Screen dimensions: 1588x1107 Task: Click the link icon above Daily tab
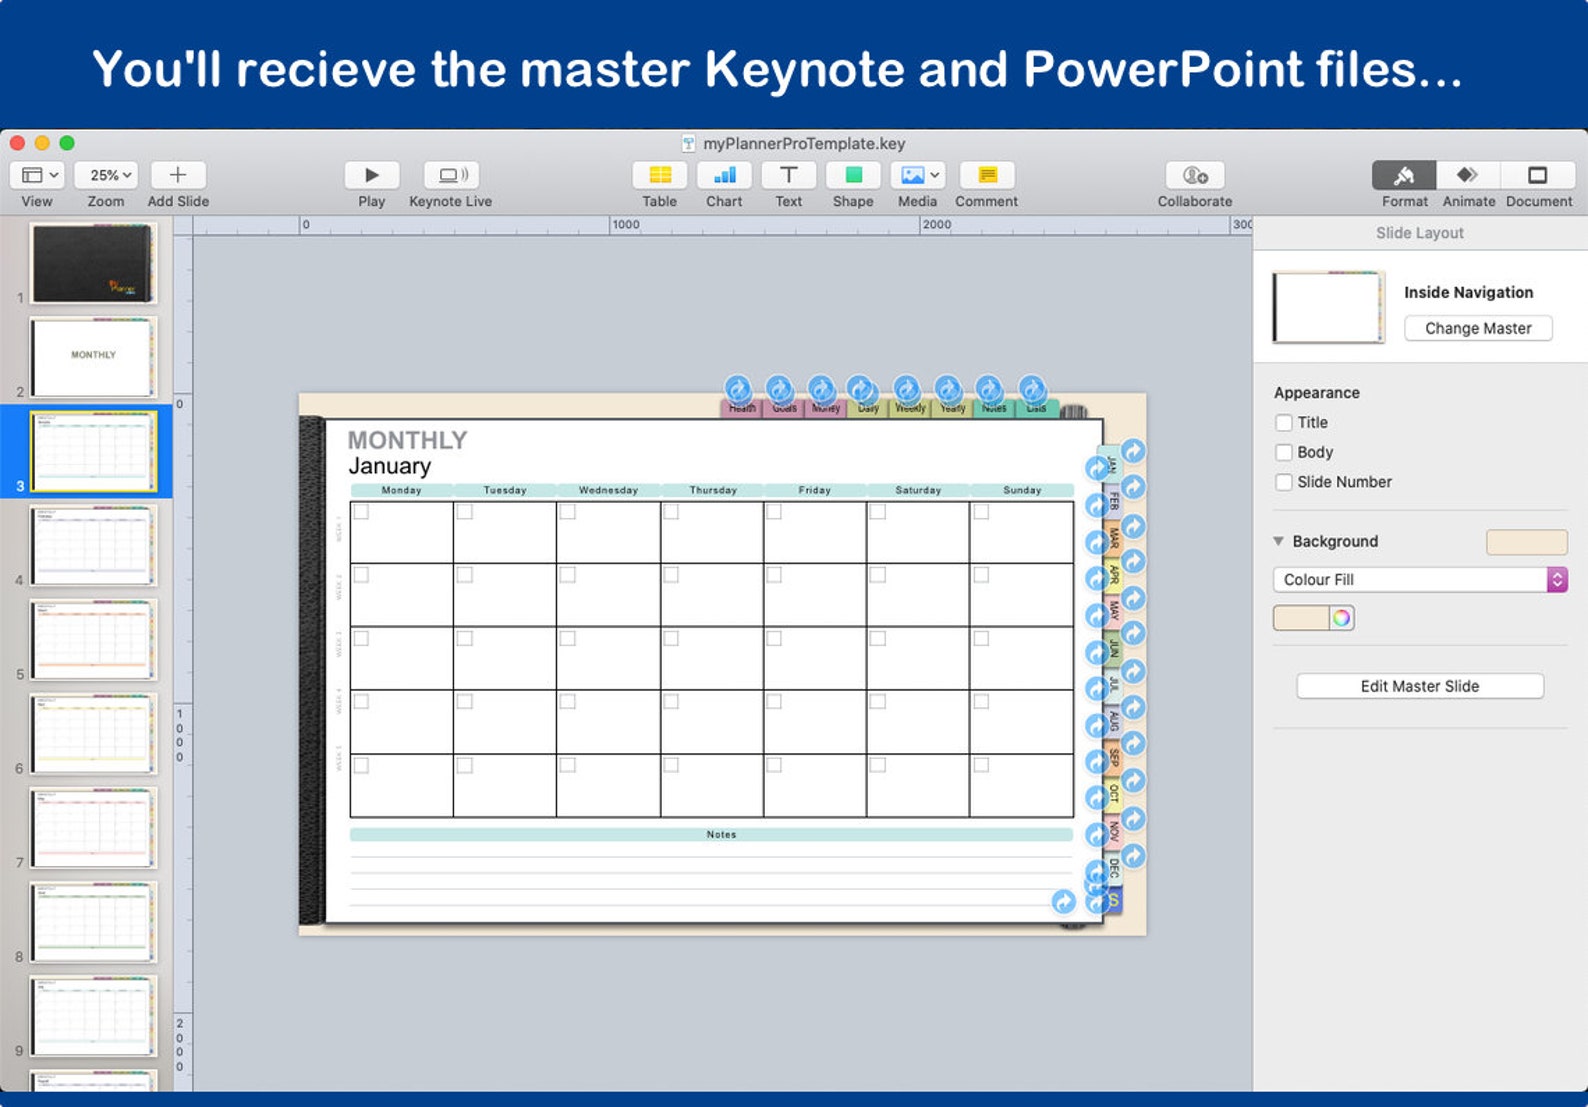pyautogui.click(x=862, y=389)
